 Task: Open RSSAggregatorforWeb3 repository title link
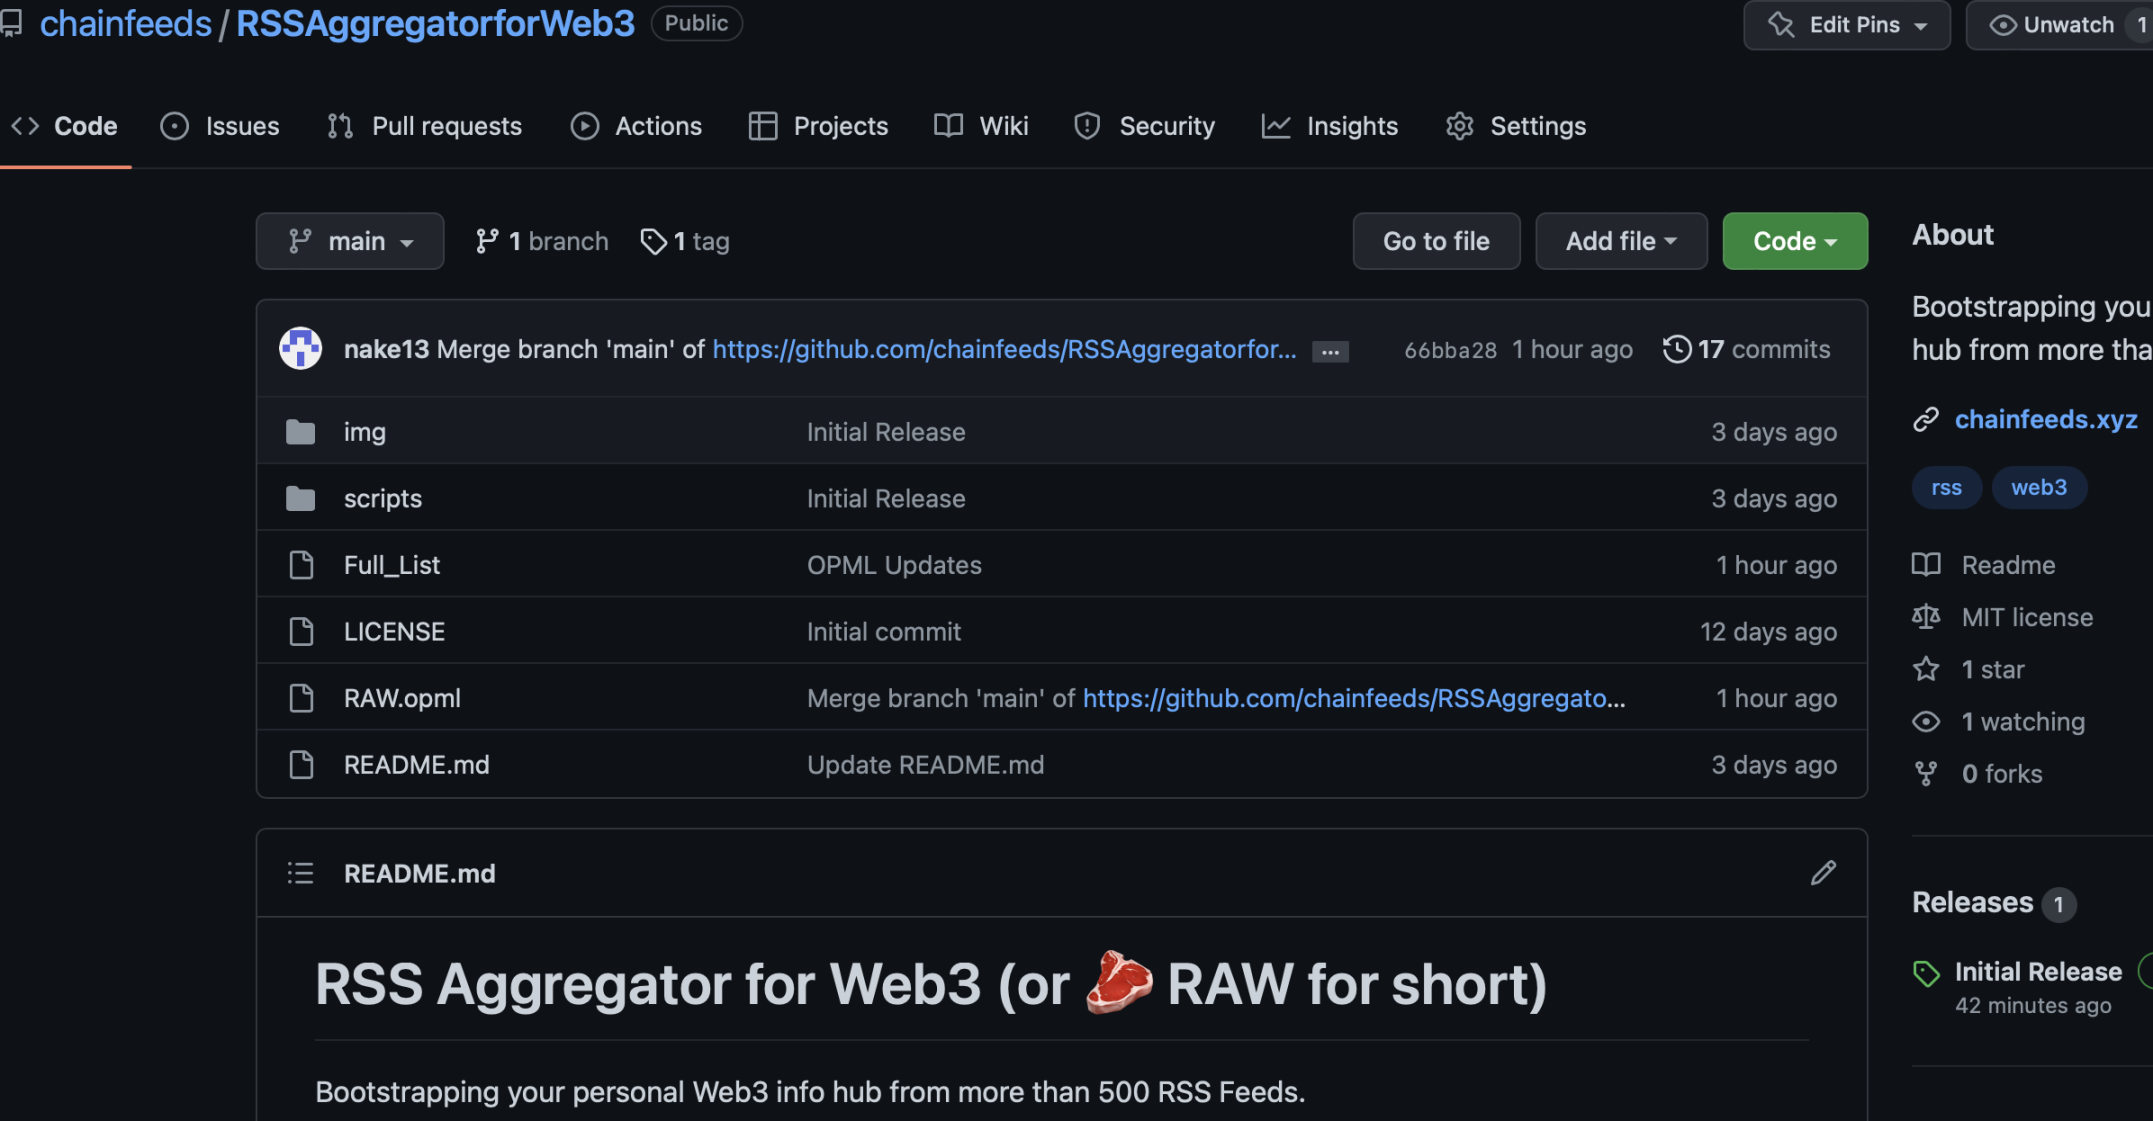pos(435,23)
